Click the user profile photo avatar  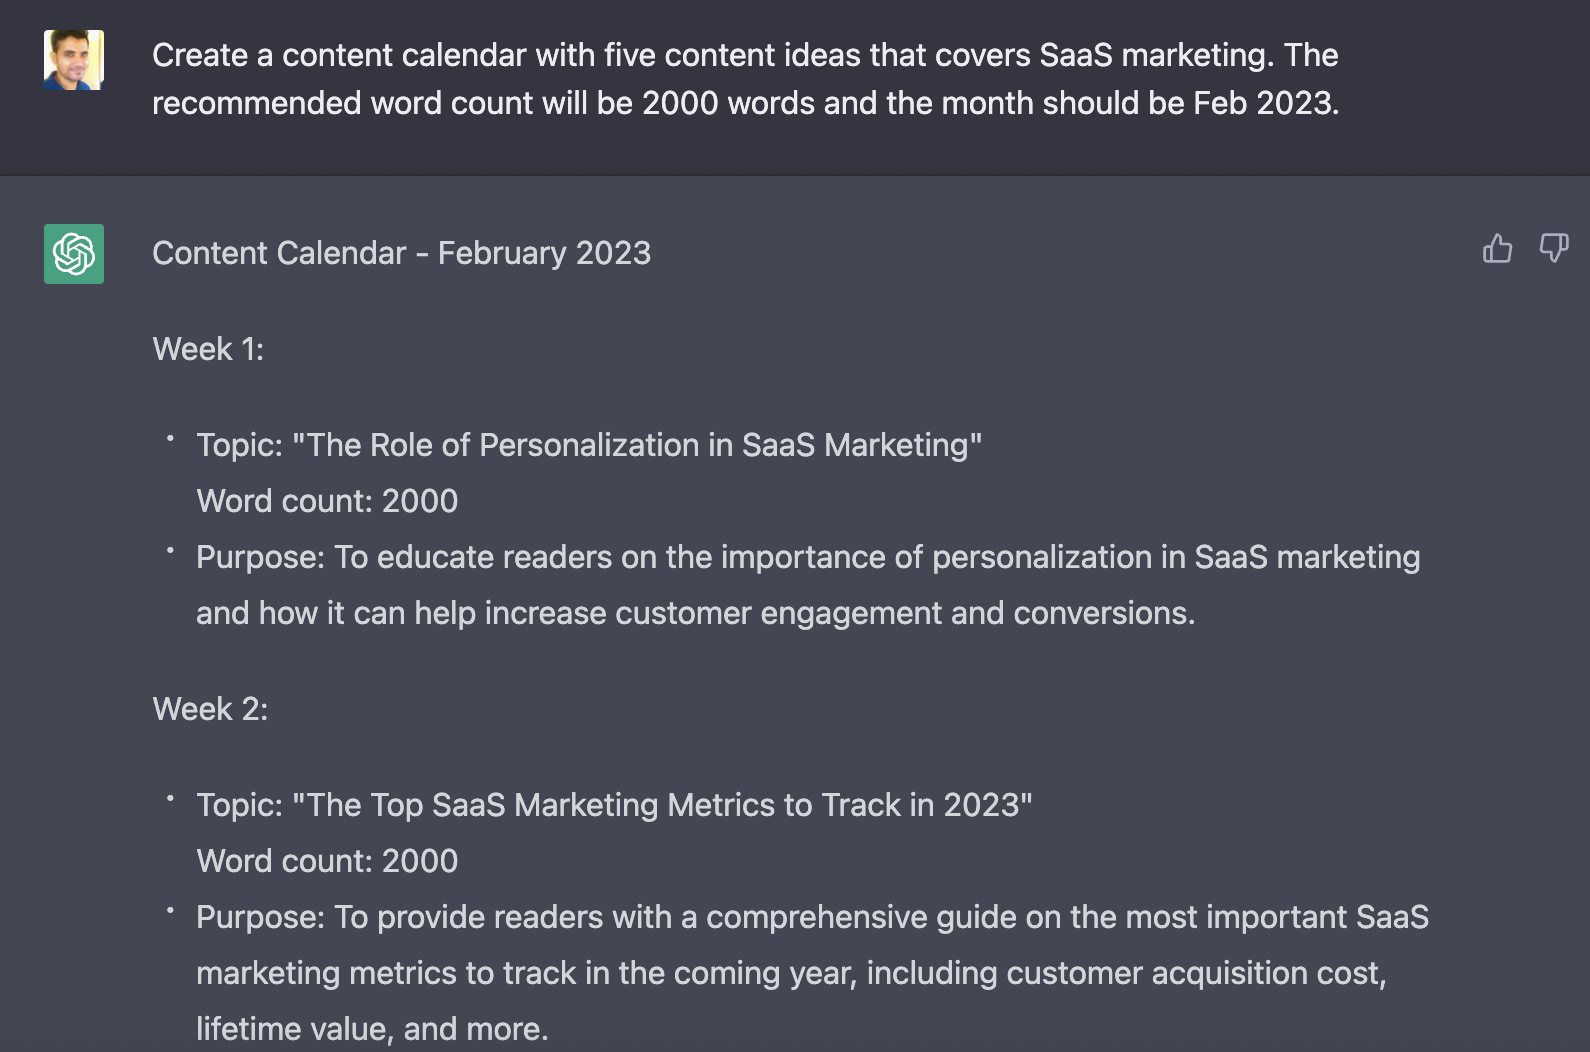pos(74,60)
